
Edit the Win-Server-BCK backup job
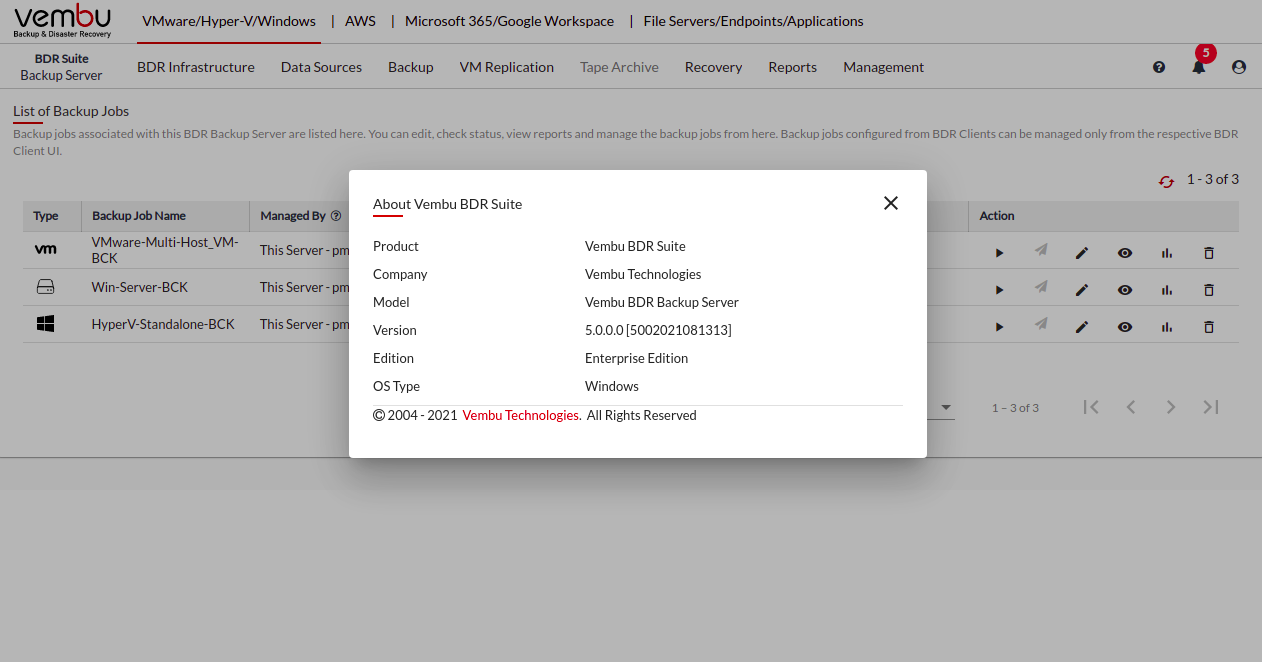click(x=1081, y=290)
